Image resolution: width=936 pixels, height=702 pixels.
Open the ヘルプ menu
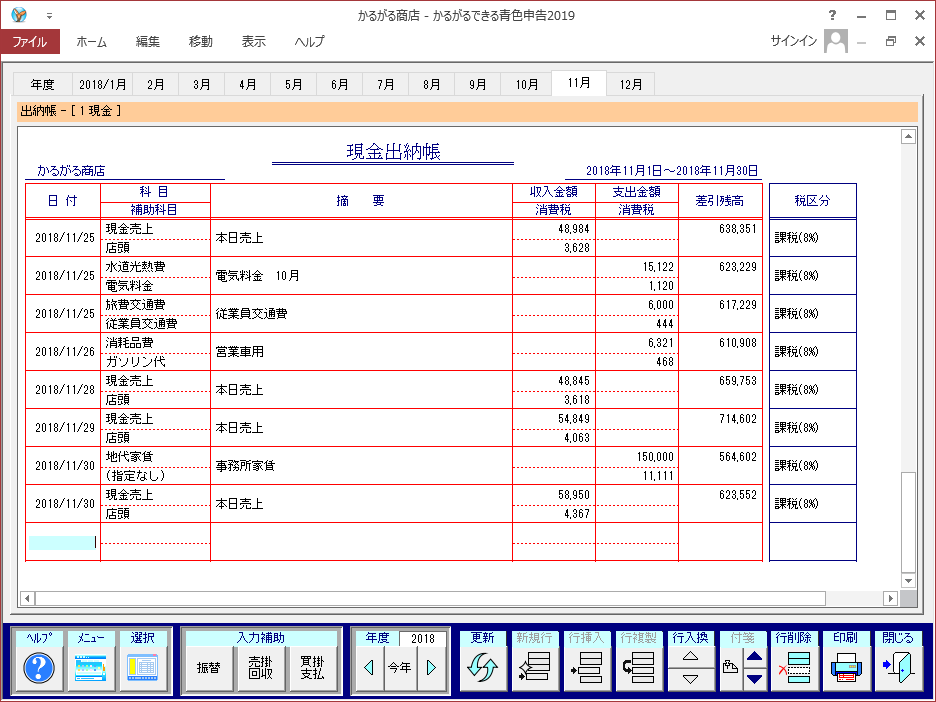point(310,42)
